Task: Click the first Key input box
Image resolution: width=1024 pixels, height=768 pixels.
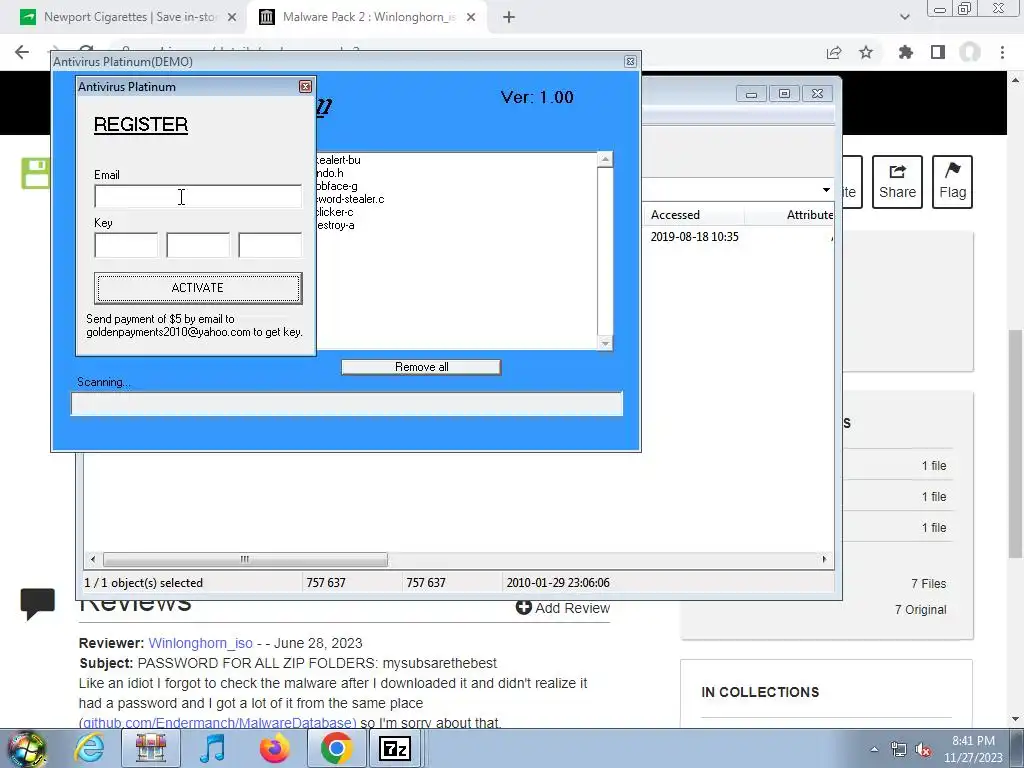Action: [126, 245]
